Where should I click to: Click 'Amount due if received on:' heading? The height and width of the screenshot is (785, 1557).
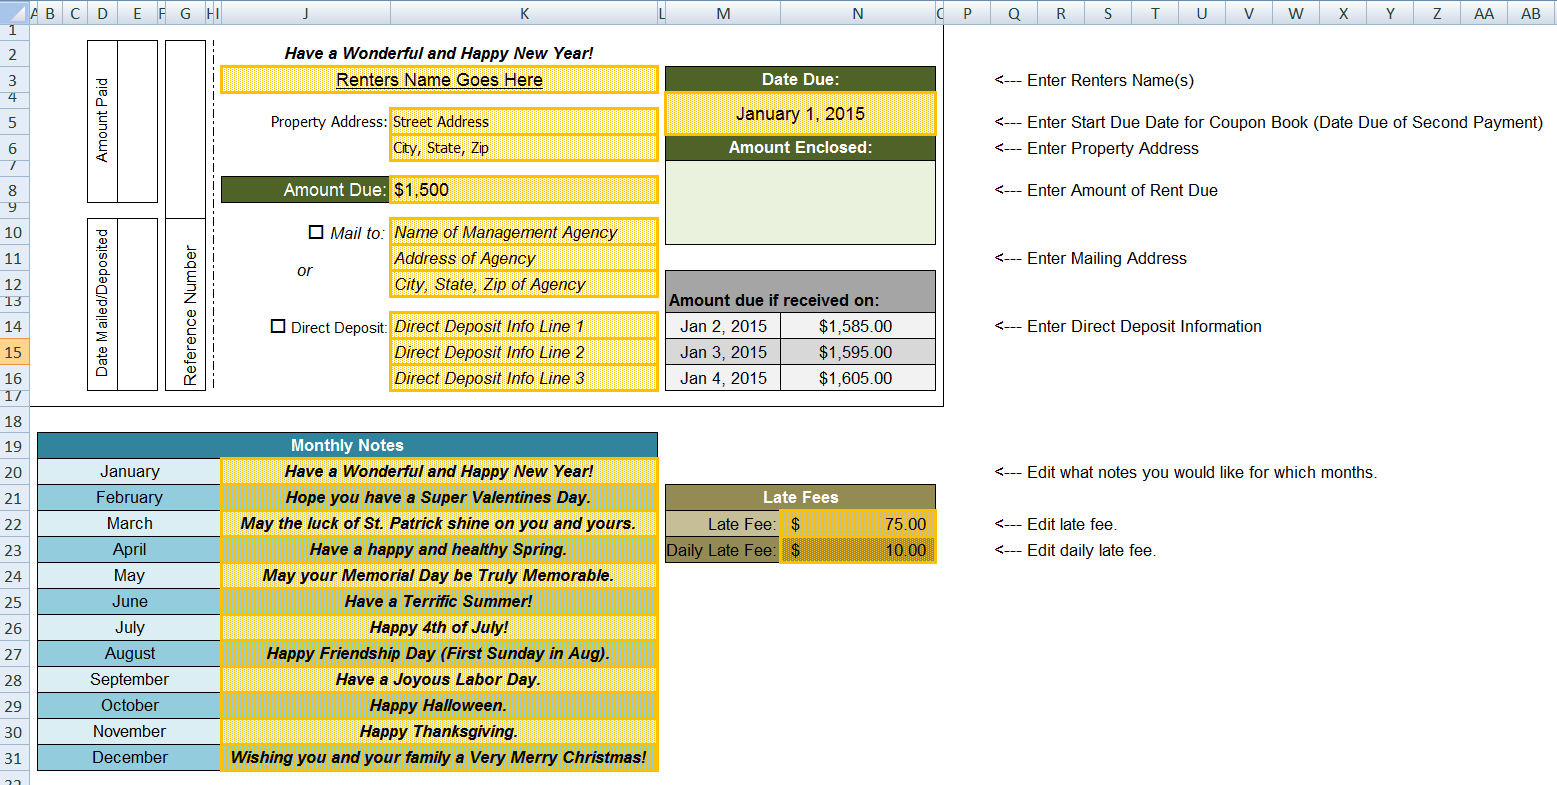800,292
